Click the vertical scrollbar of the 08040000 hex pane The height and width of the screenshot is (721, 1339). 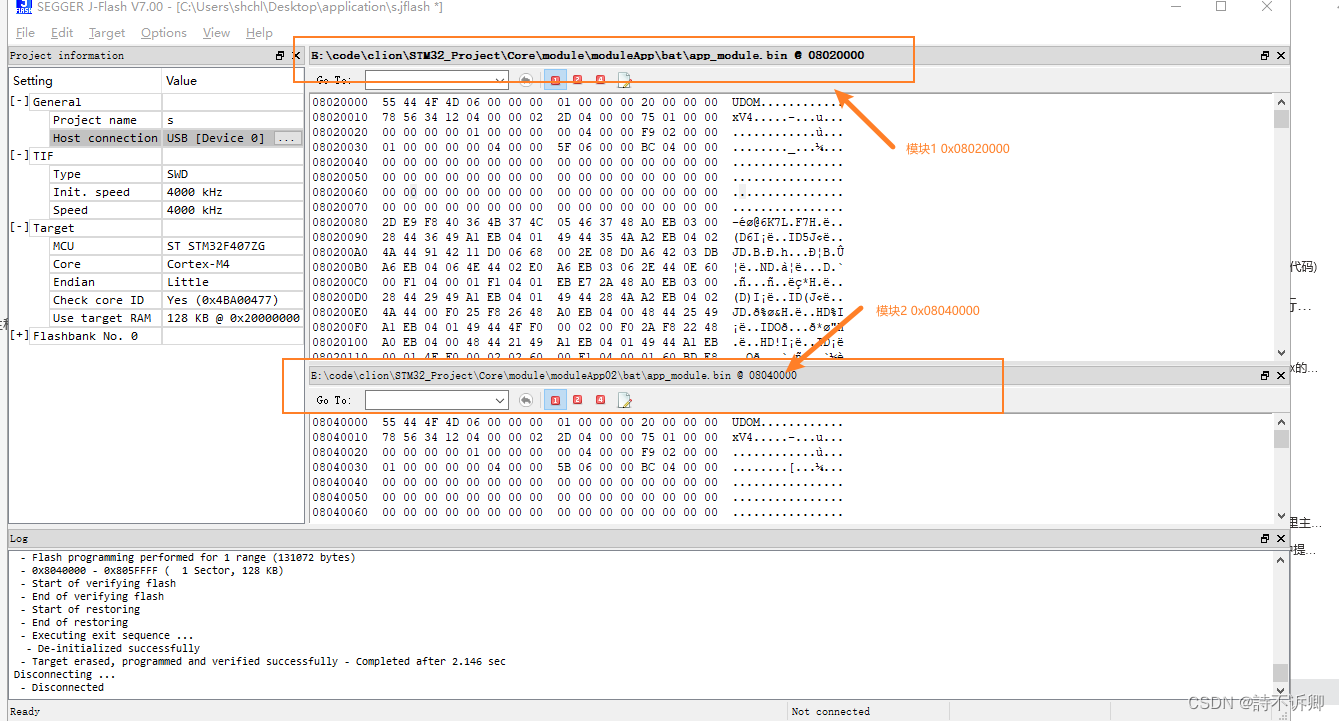[1281, 468]
